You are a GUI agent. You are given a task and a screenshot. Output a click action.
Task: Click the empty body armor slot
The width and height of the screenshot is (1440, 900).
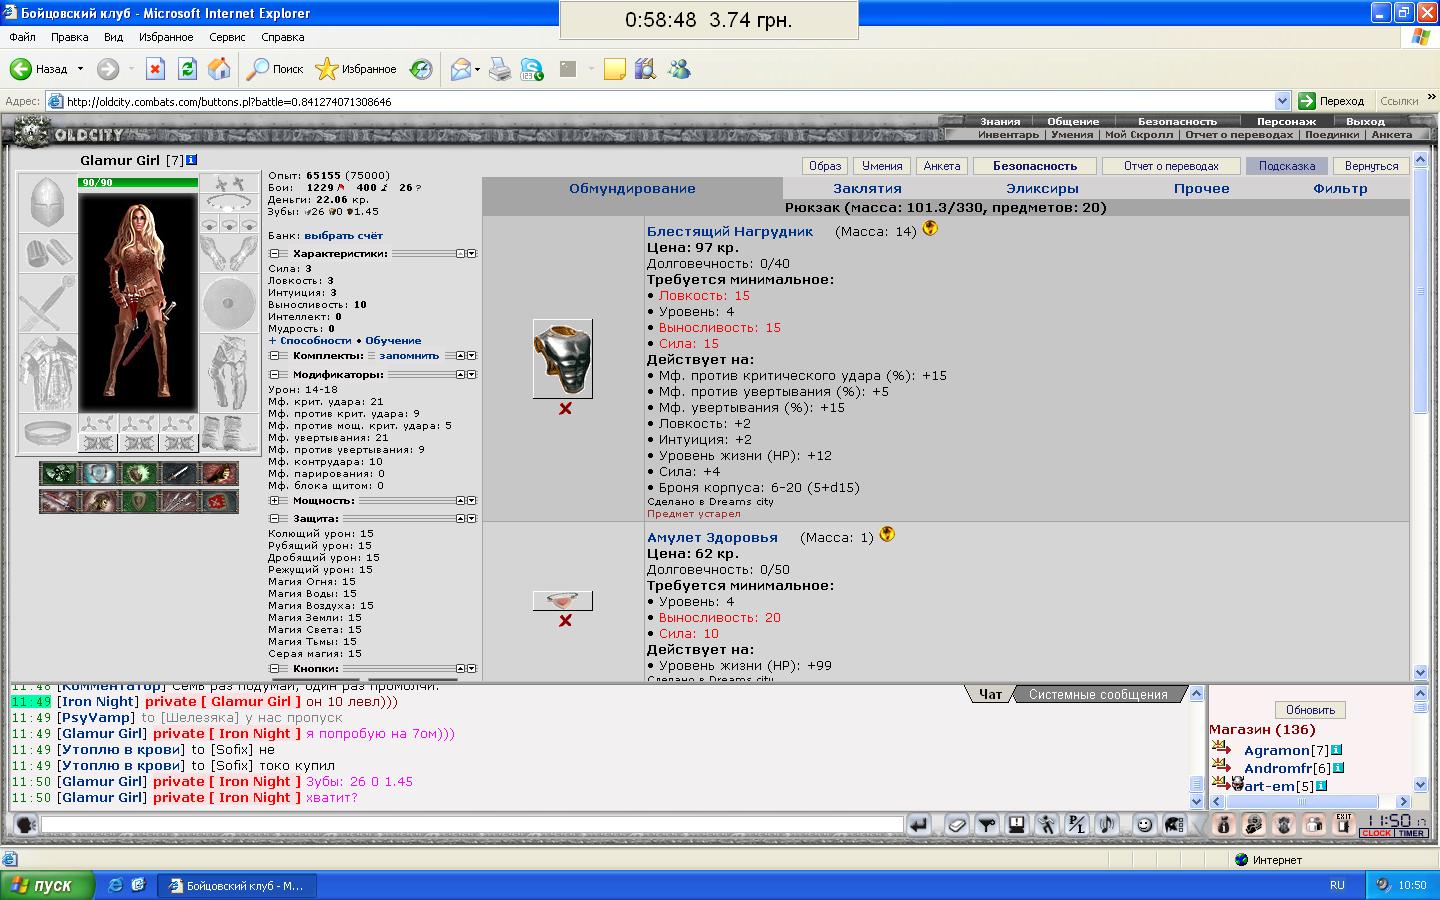pos(47,374)
